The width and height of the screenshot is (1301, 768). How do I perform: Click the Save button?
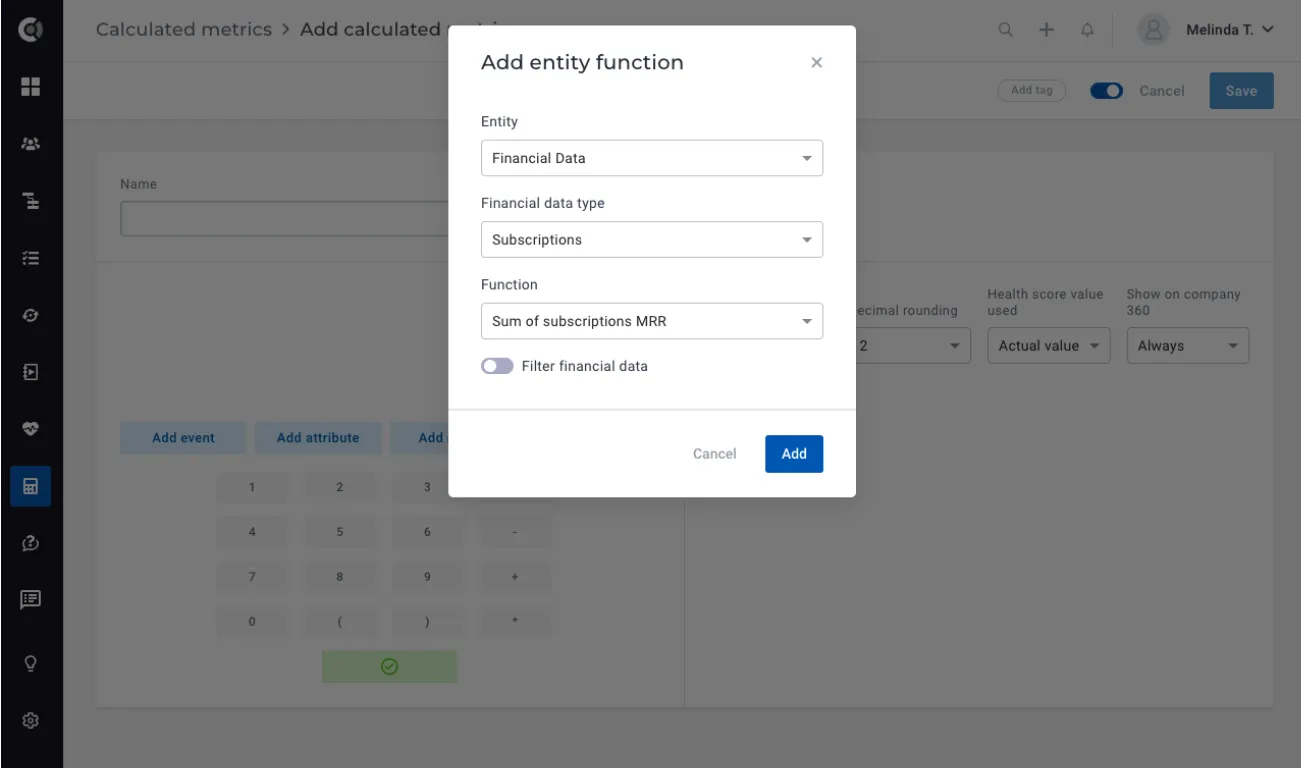click(1241, 91)
